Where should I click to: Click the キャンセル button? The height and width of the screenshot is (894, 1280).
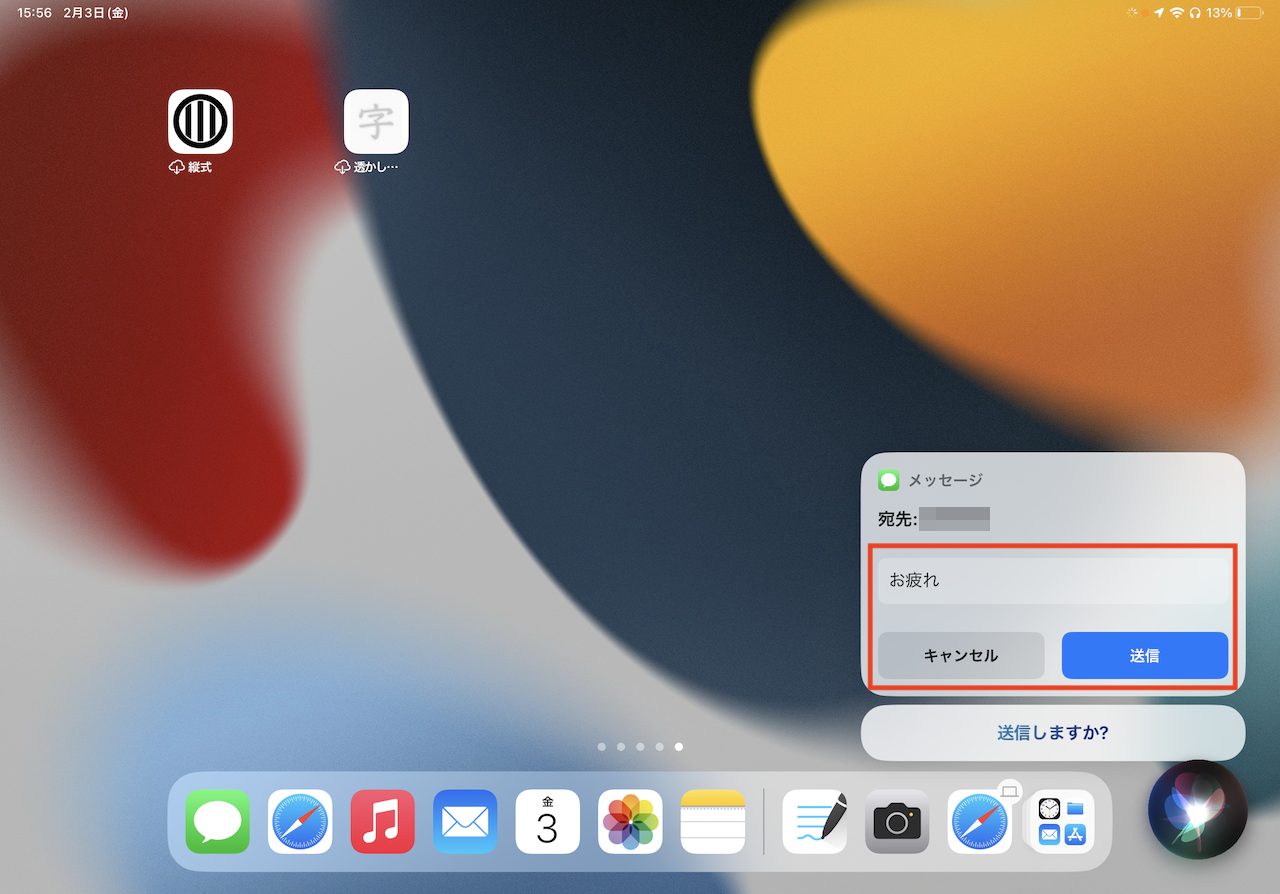click(961, 656)
